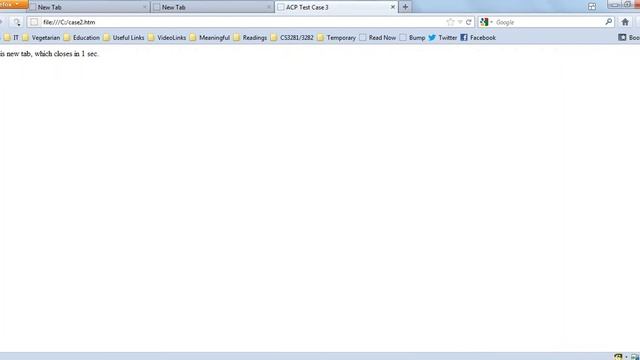Open the back history dropdown button

tap(16, 22)
